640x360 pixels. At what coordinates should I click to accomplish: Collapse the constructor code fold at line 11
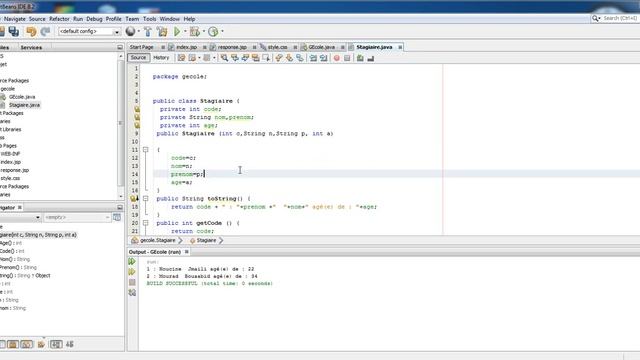click(145, 150)
